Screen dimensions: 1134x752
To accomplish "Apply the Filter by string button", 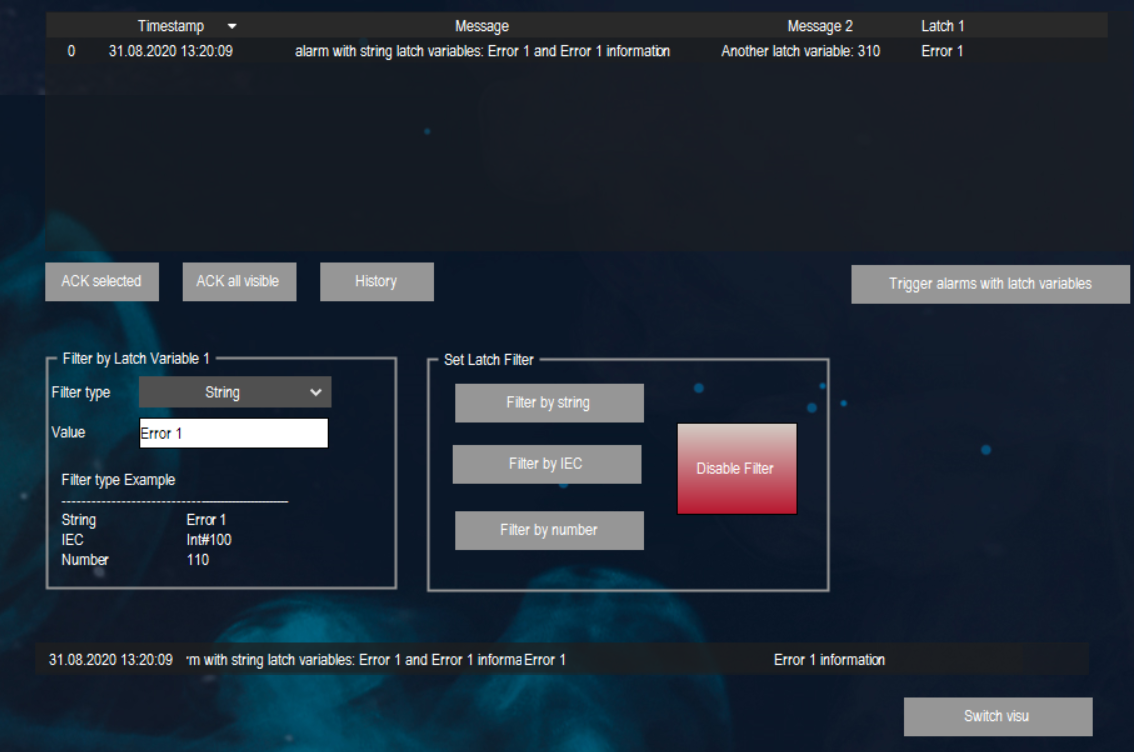I will point(548,403).
